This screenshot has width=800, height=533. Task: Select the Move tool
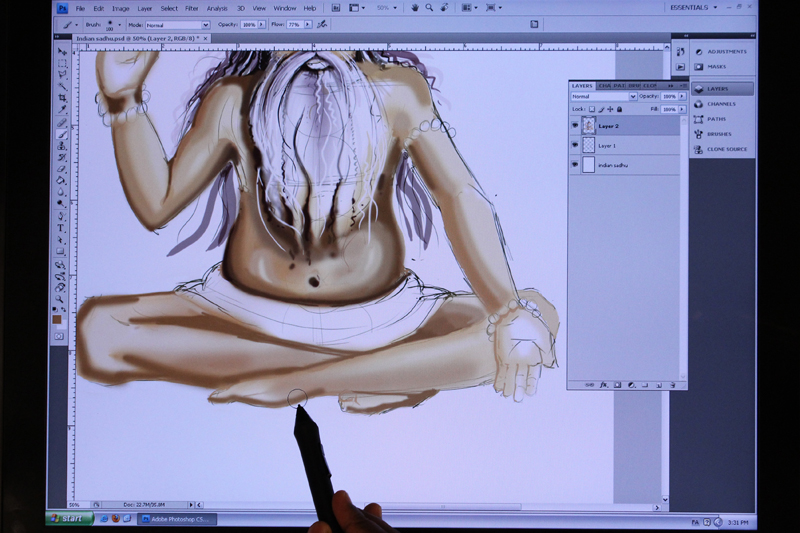click(x=61, y=51)
